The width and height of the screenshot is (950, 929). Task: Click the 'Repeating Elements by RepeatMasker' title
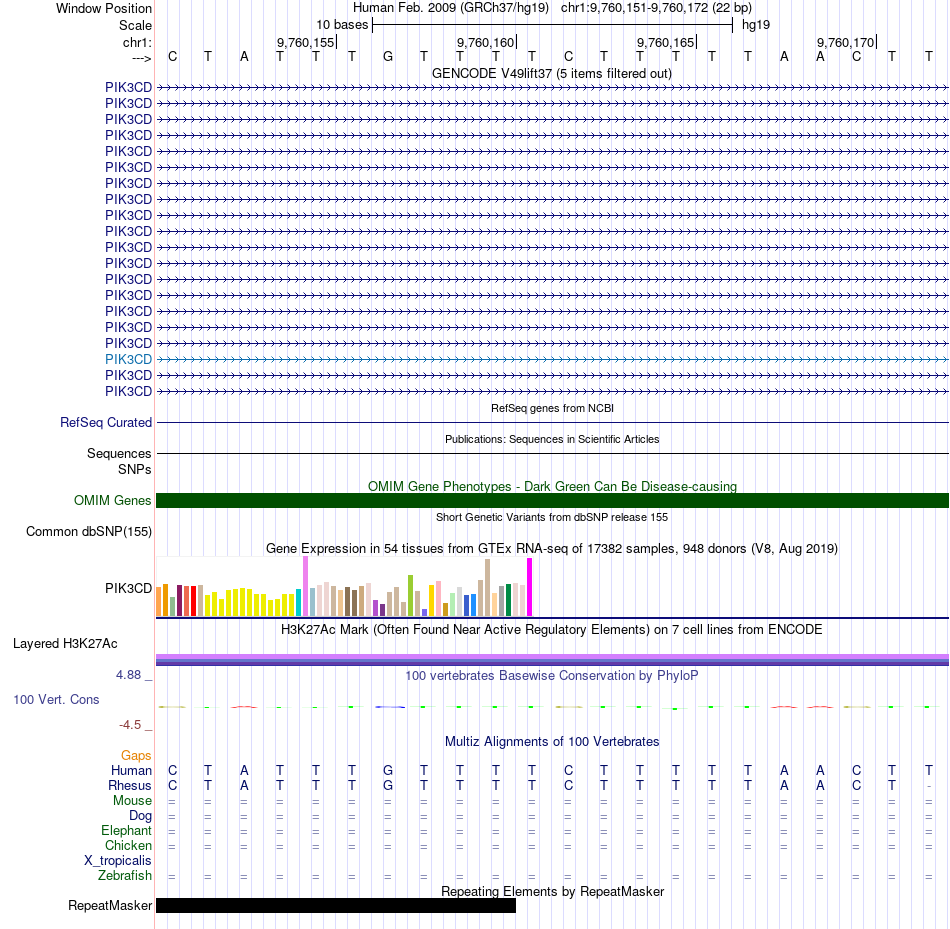tap(553, 891)
